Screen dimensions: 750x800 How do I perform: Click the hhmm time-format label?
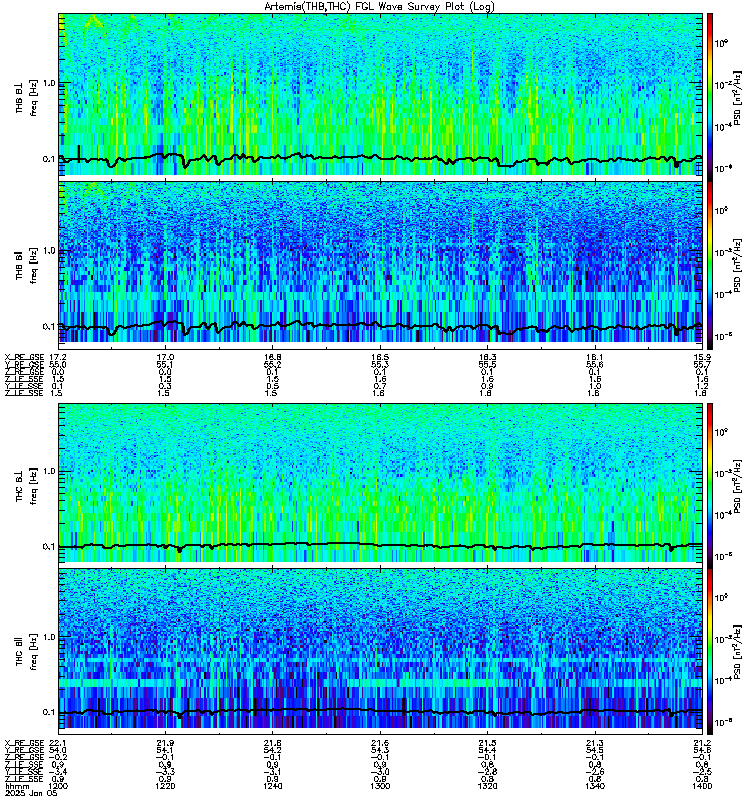tap(17, 786)
